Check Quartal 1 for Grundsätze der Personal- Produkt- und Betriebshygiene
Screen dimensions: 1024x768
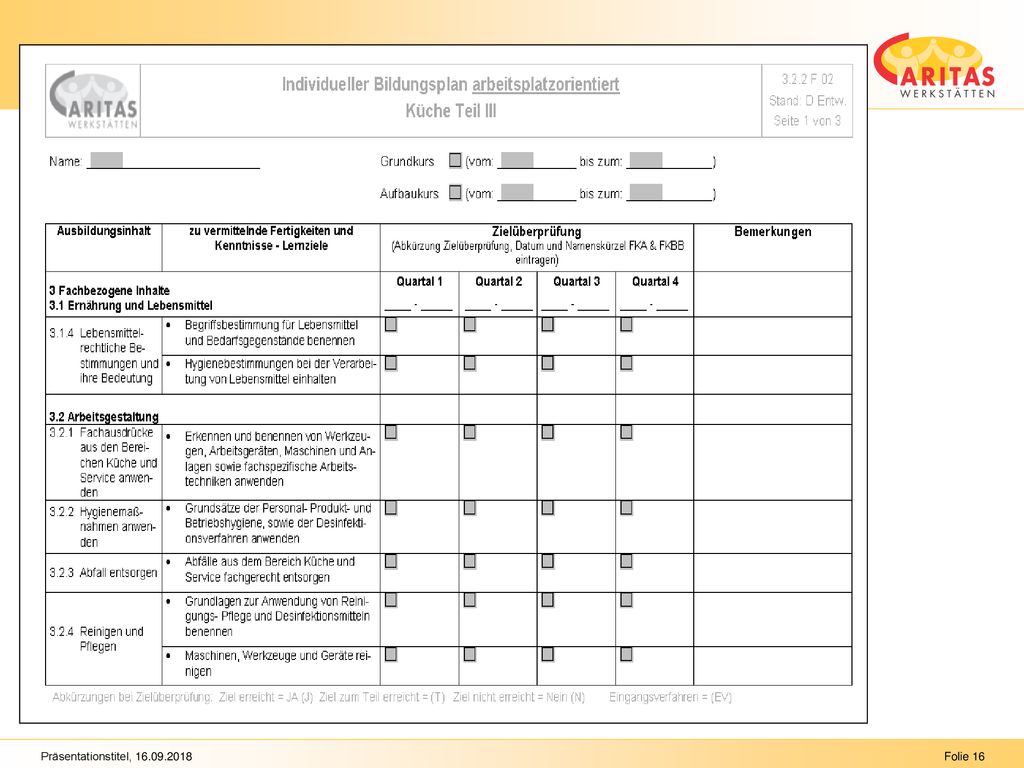pos(391,508)
